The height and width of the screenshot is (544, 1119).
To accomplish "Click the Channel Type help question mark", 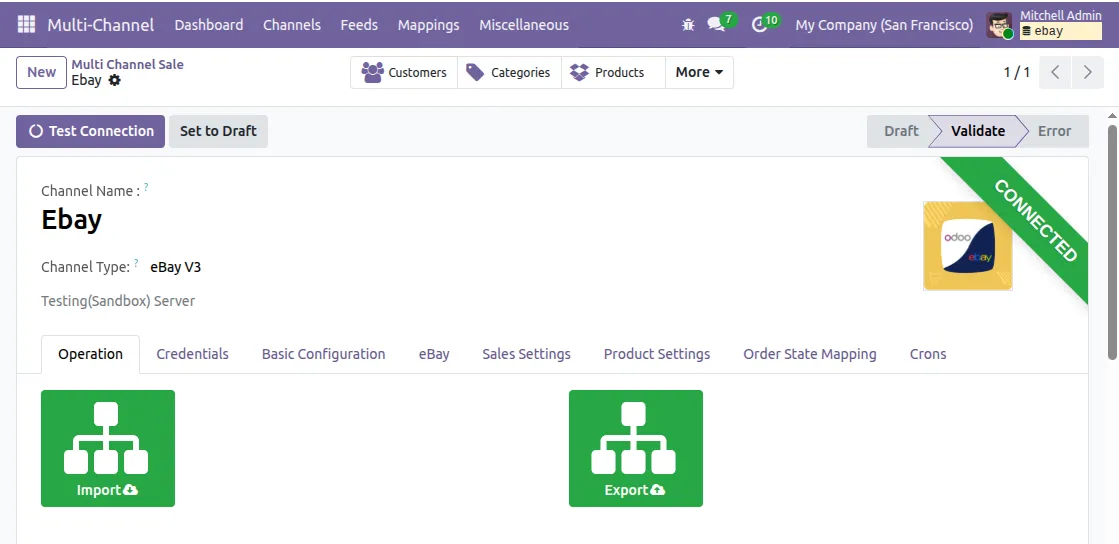I will point(136,263).
